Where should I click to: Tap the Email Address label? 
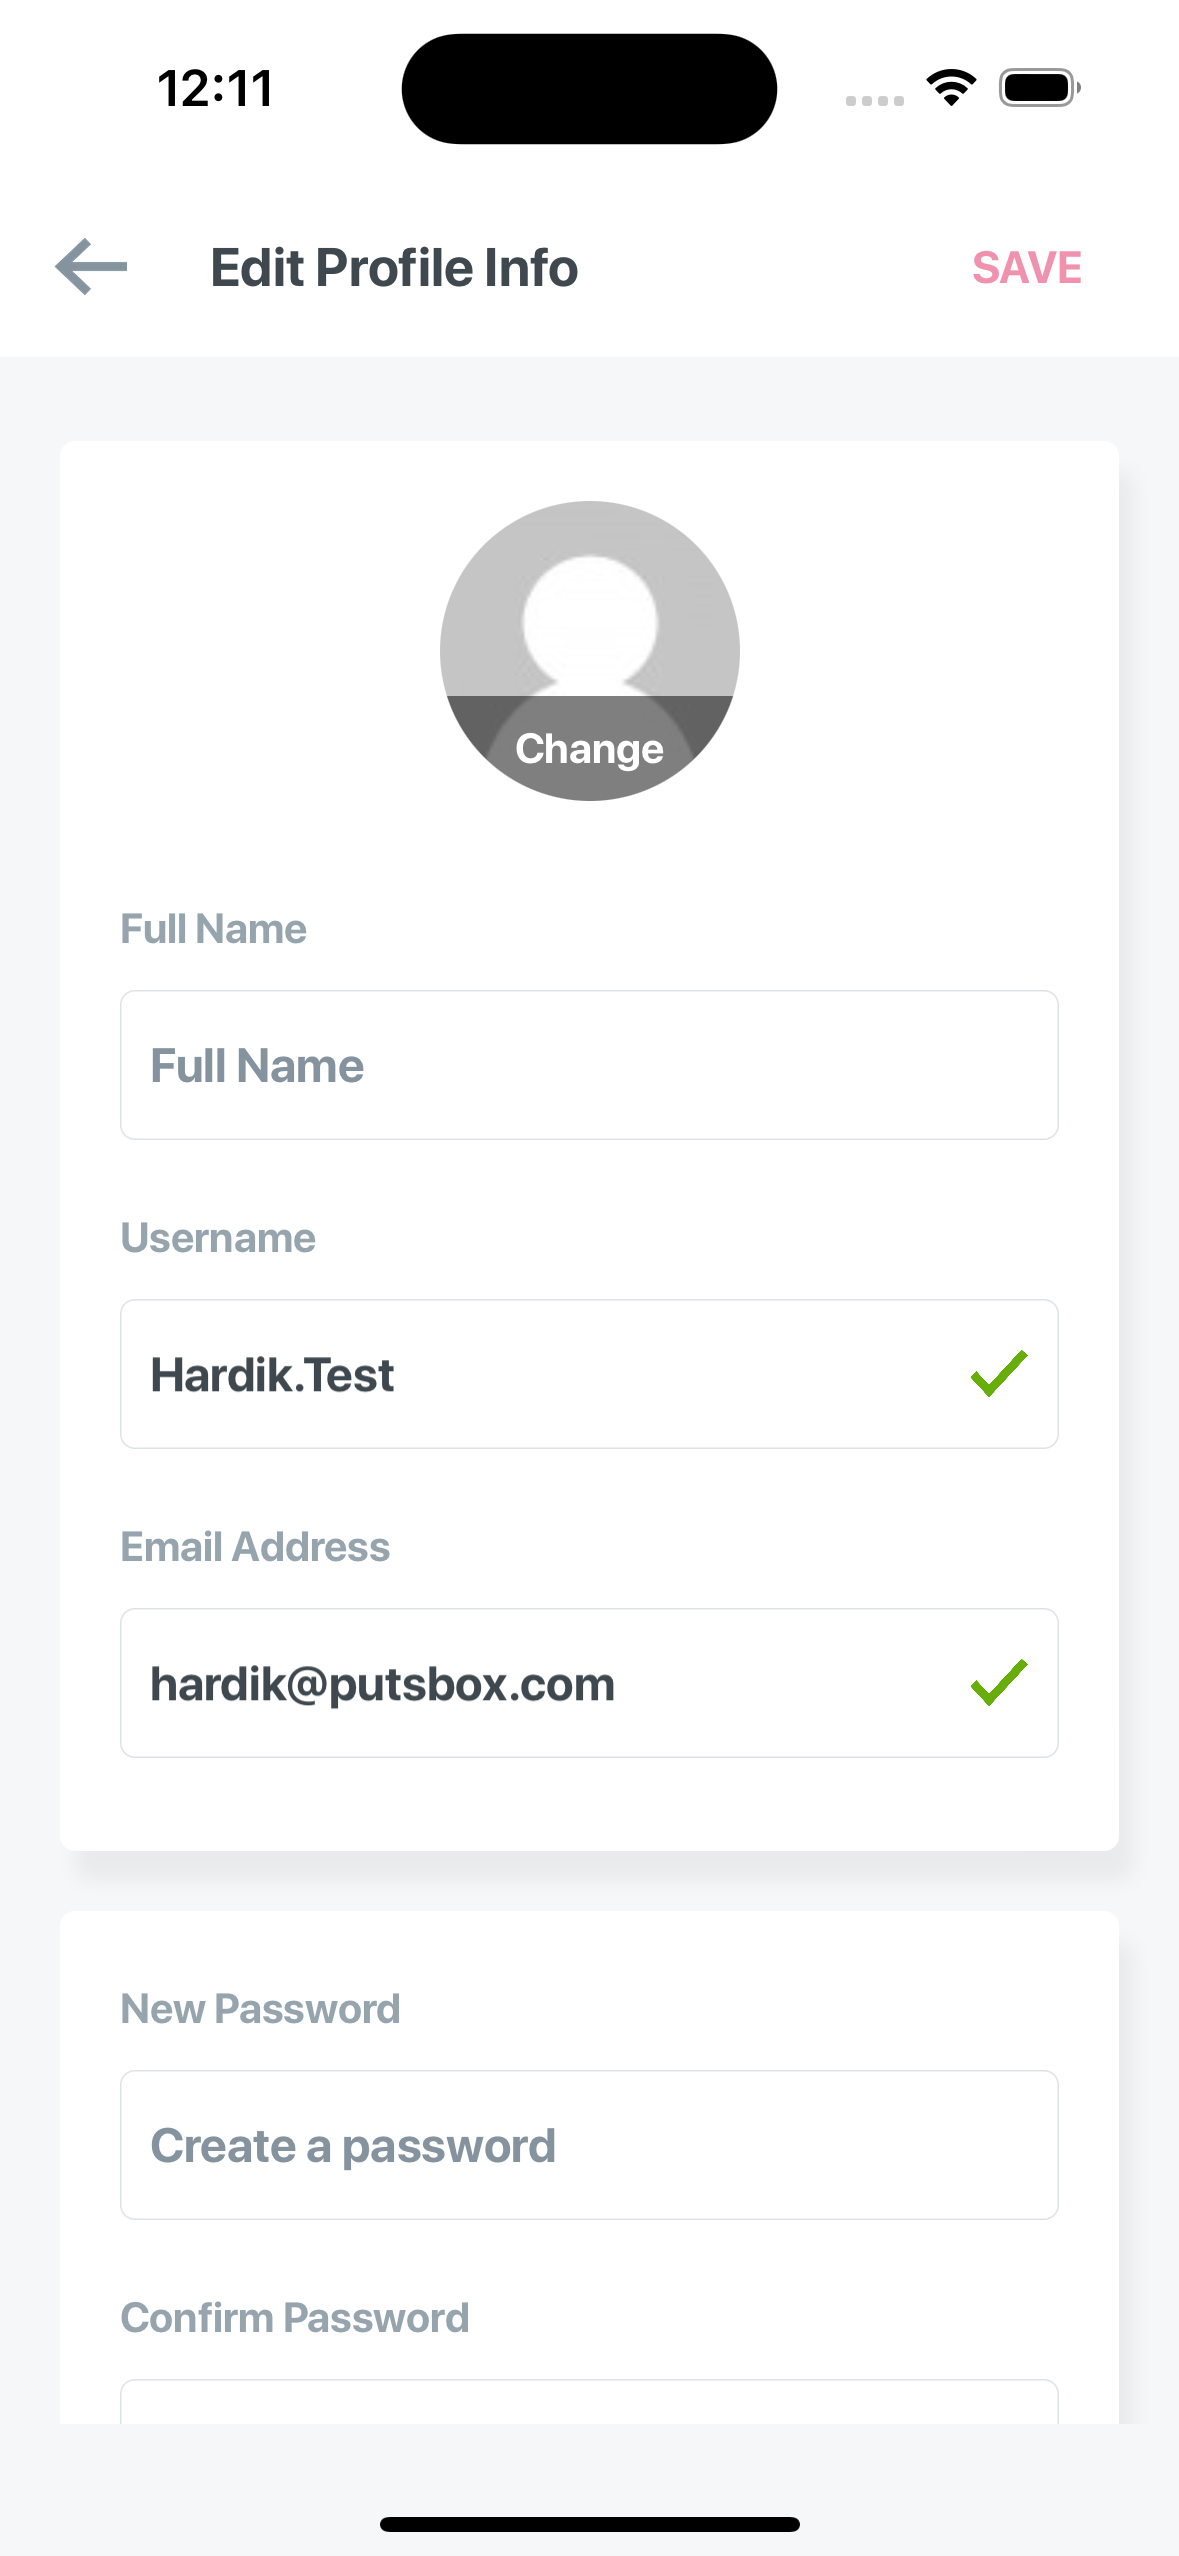point(255,1547)
